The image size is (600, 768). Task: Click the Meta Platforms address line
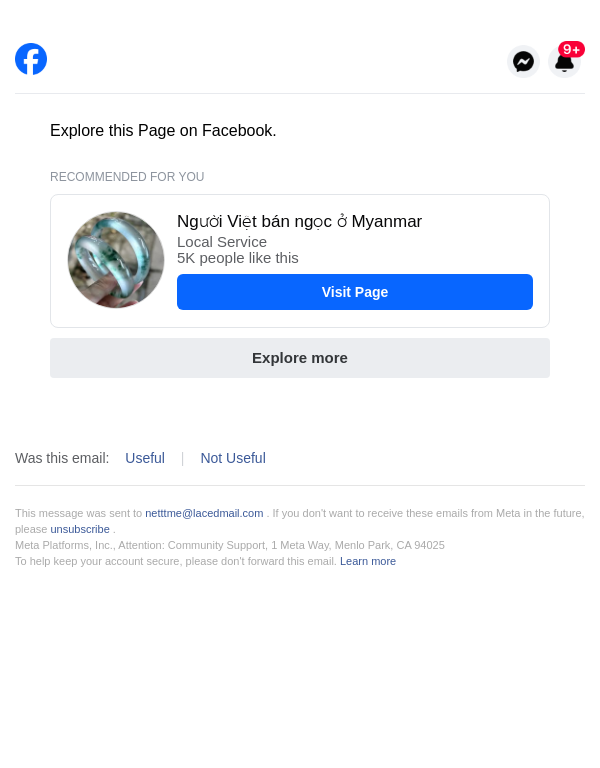tap(230, 545)
